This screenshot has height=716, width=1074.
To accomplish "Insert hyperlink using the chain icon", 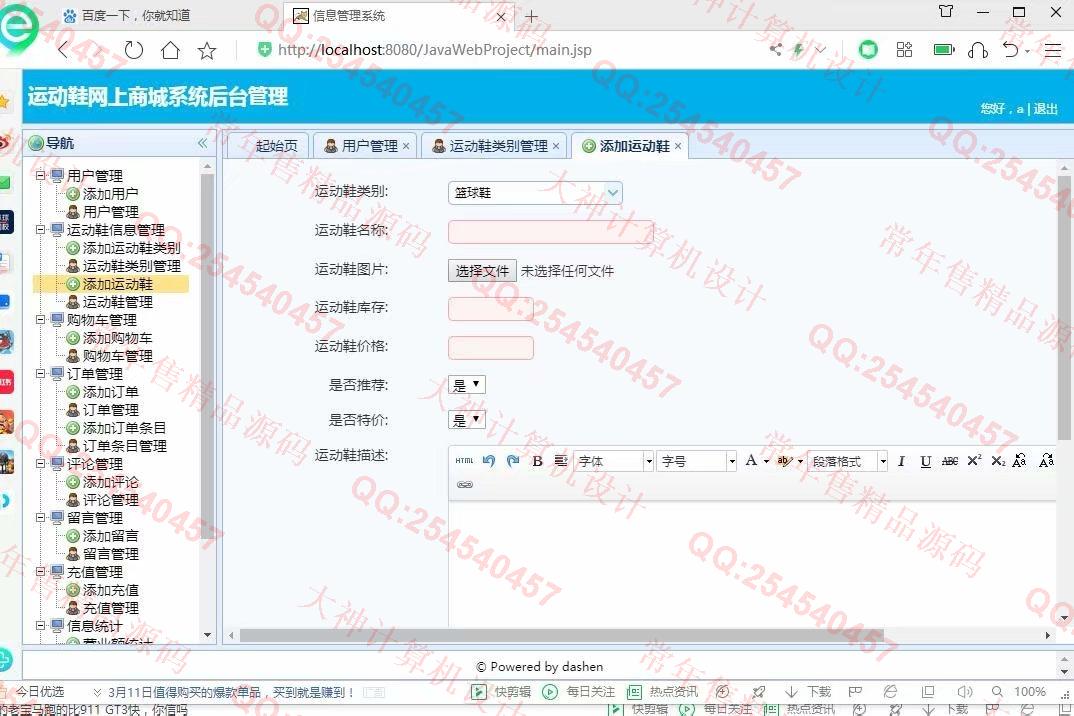I will pyautogui.click(x=464, y=485).
